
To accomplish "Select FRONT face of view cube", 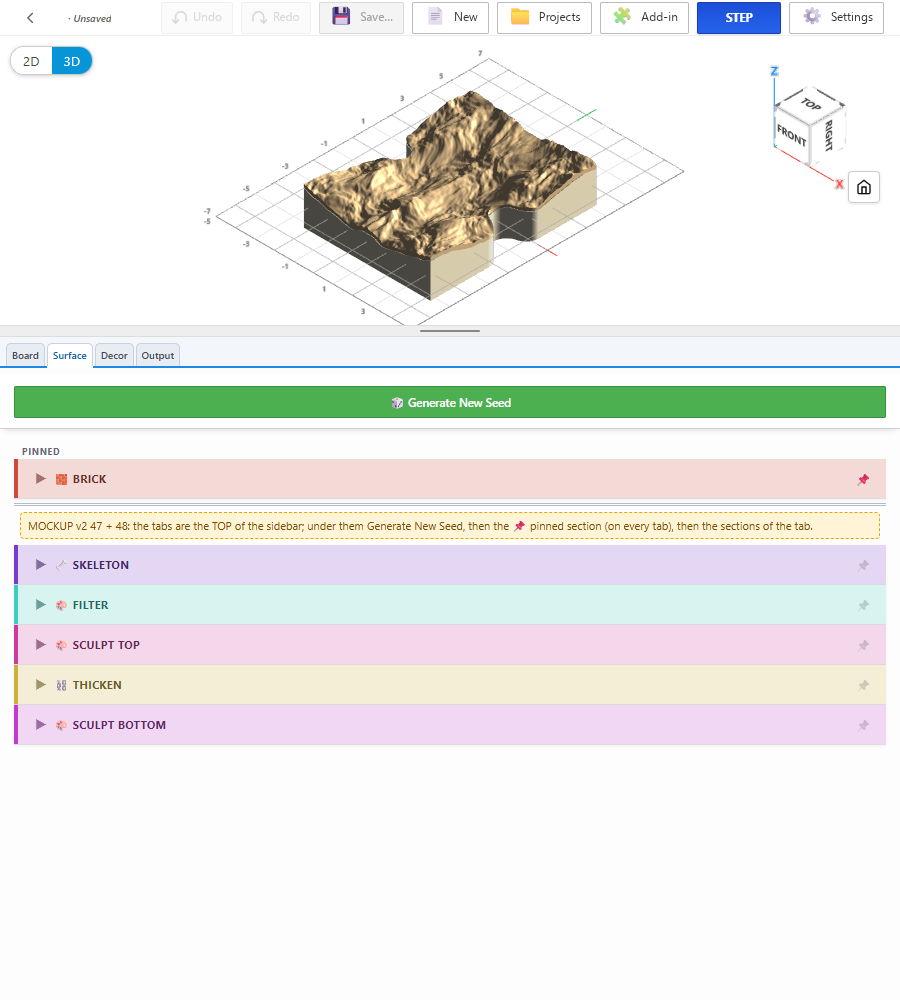I will [x=791, y=135].
